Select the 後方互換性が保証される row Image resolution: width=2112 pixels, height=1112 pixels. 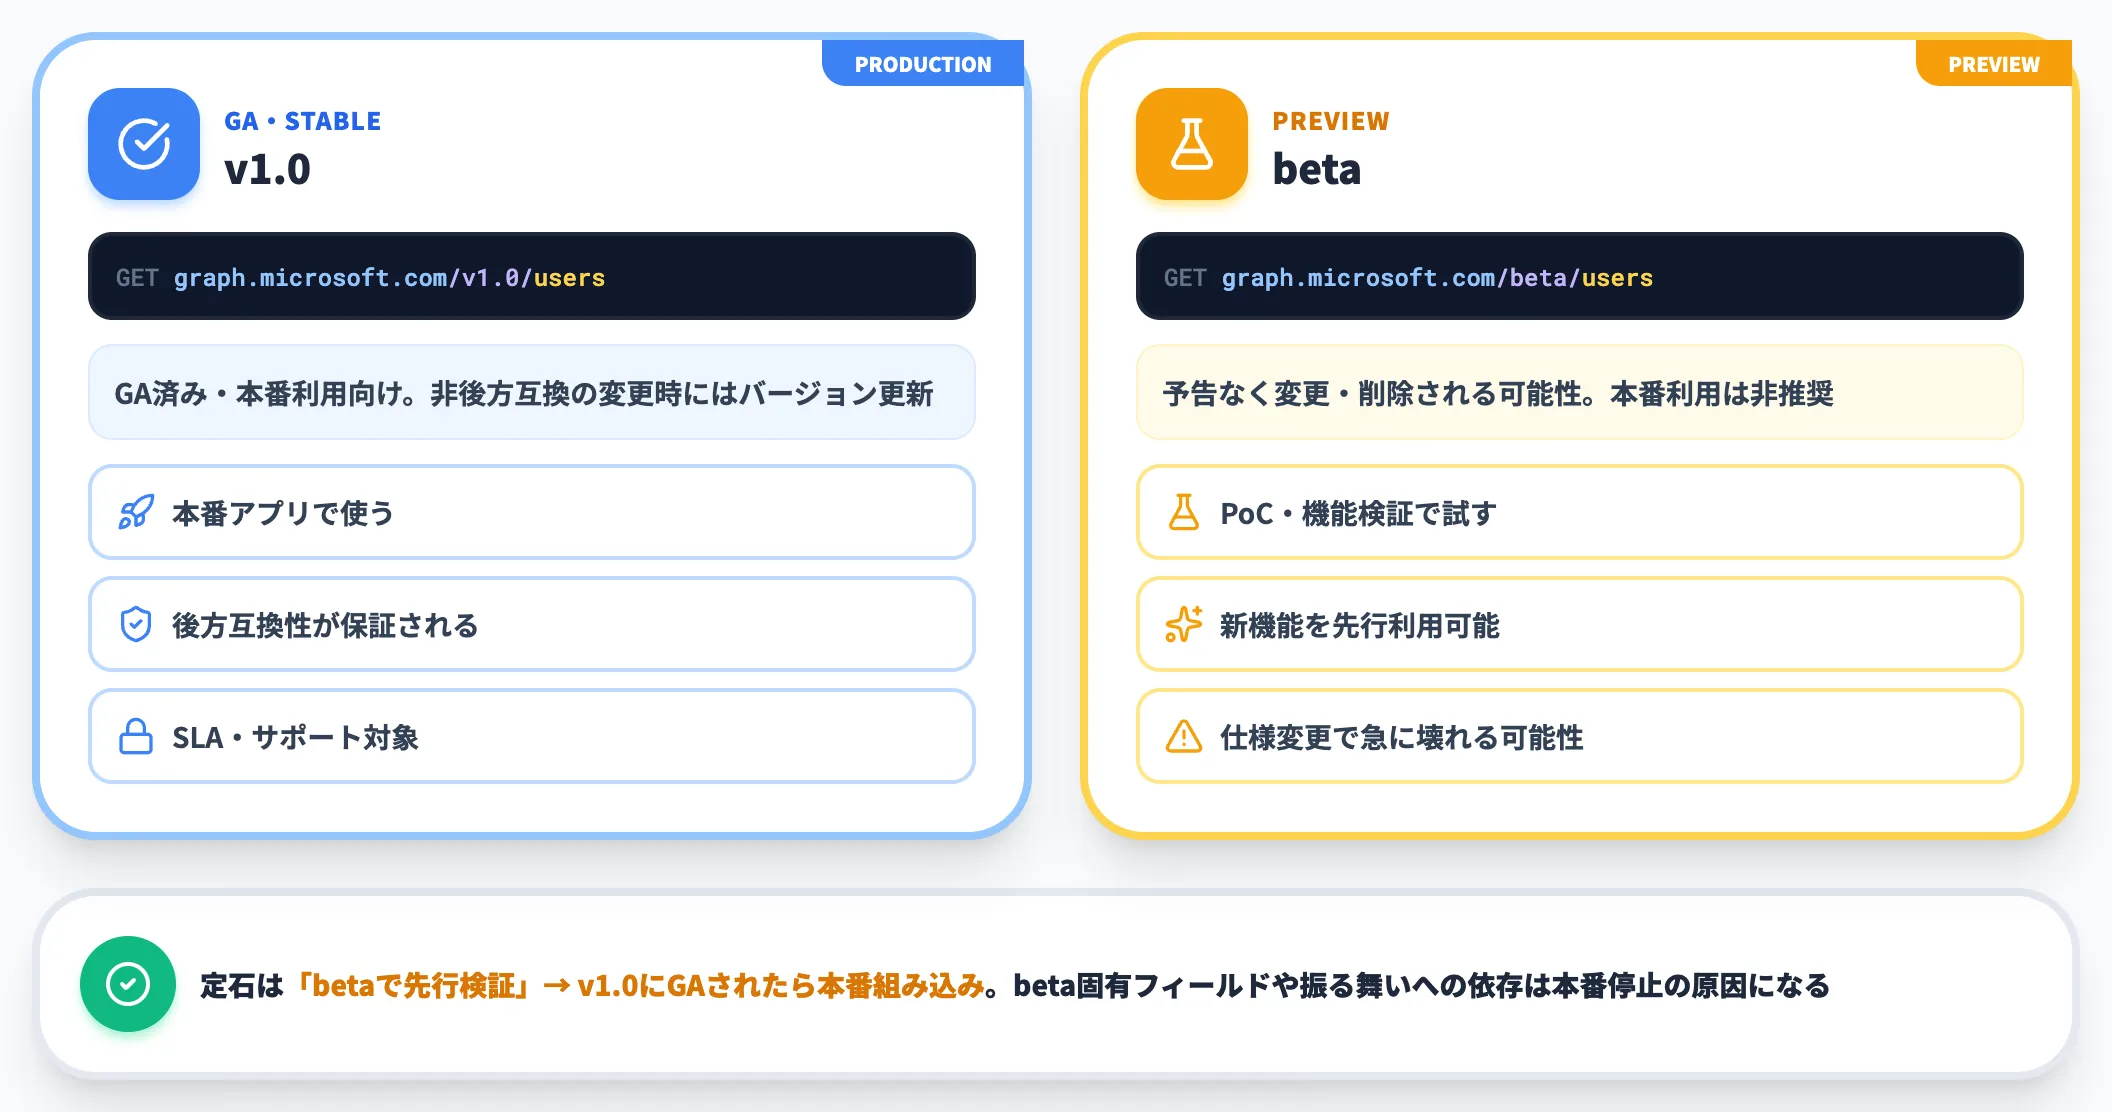pos(532,624)
